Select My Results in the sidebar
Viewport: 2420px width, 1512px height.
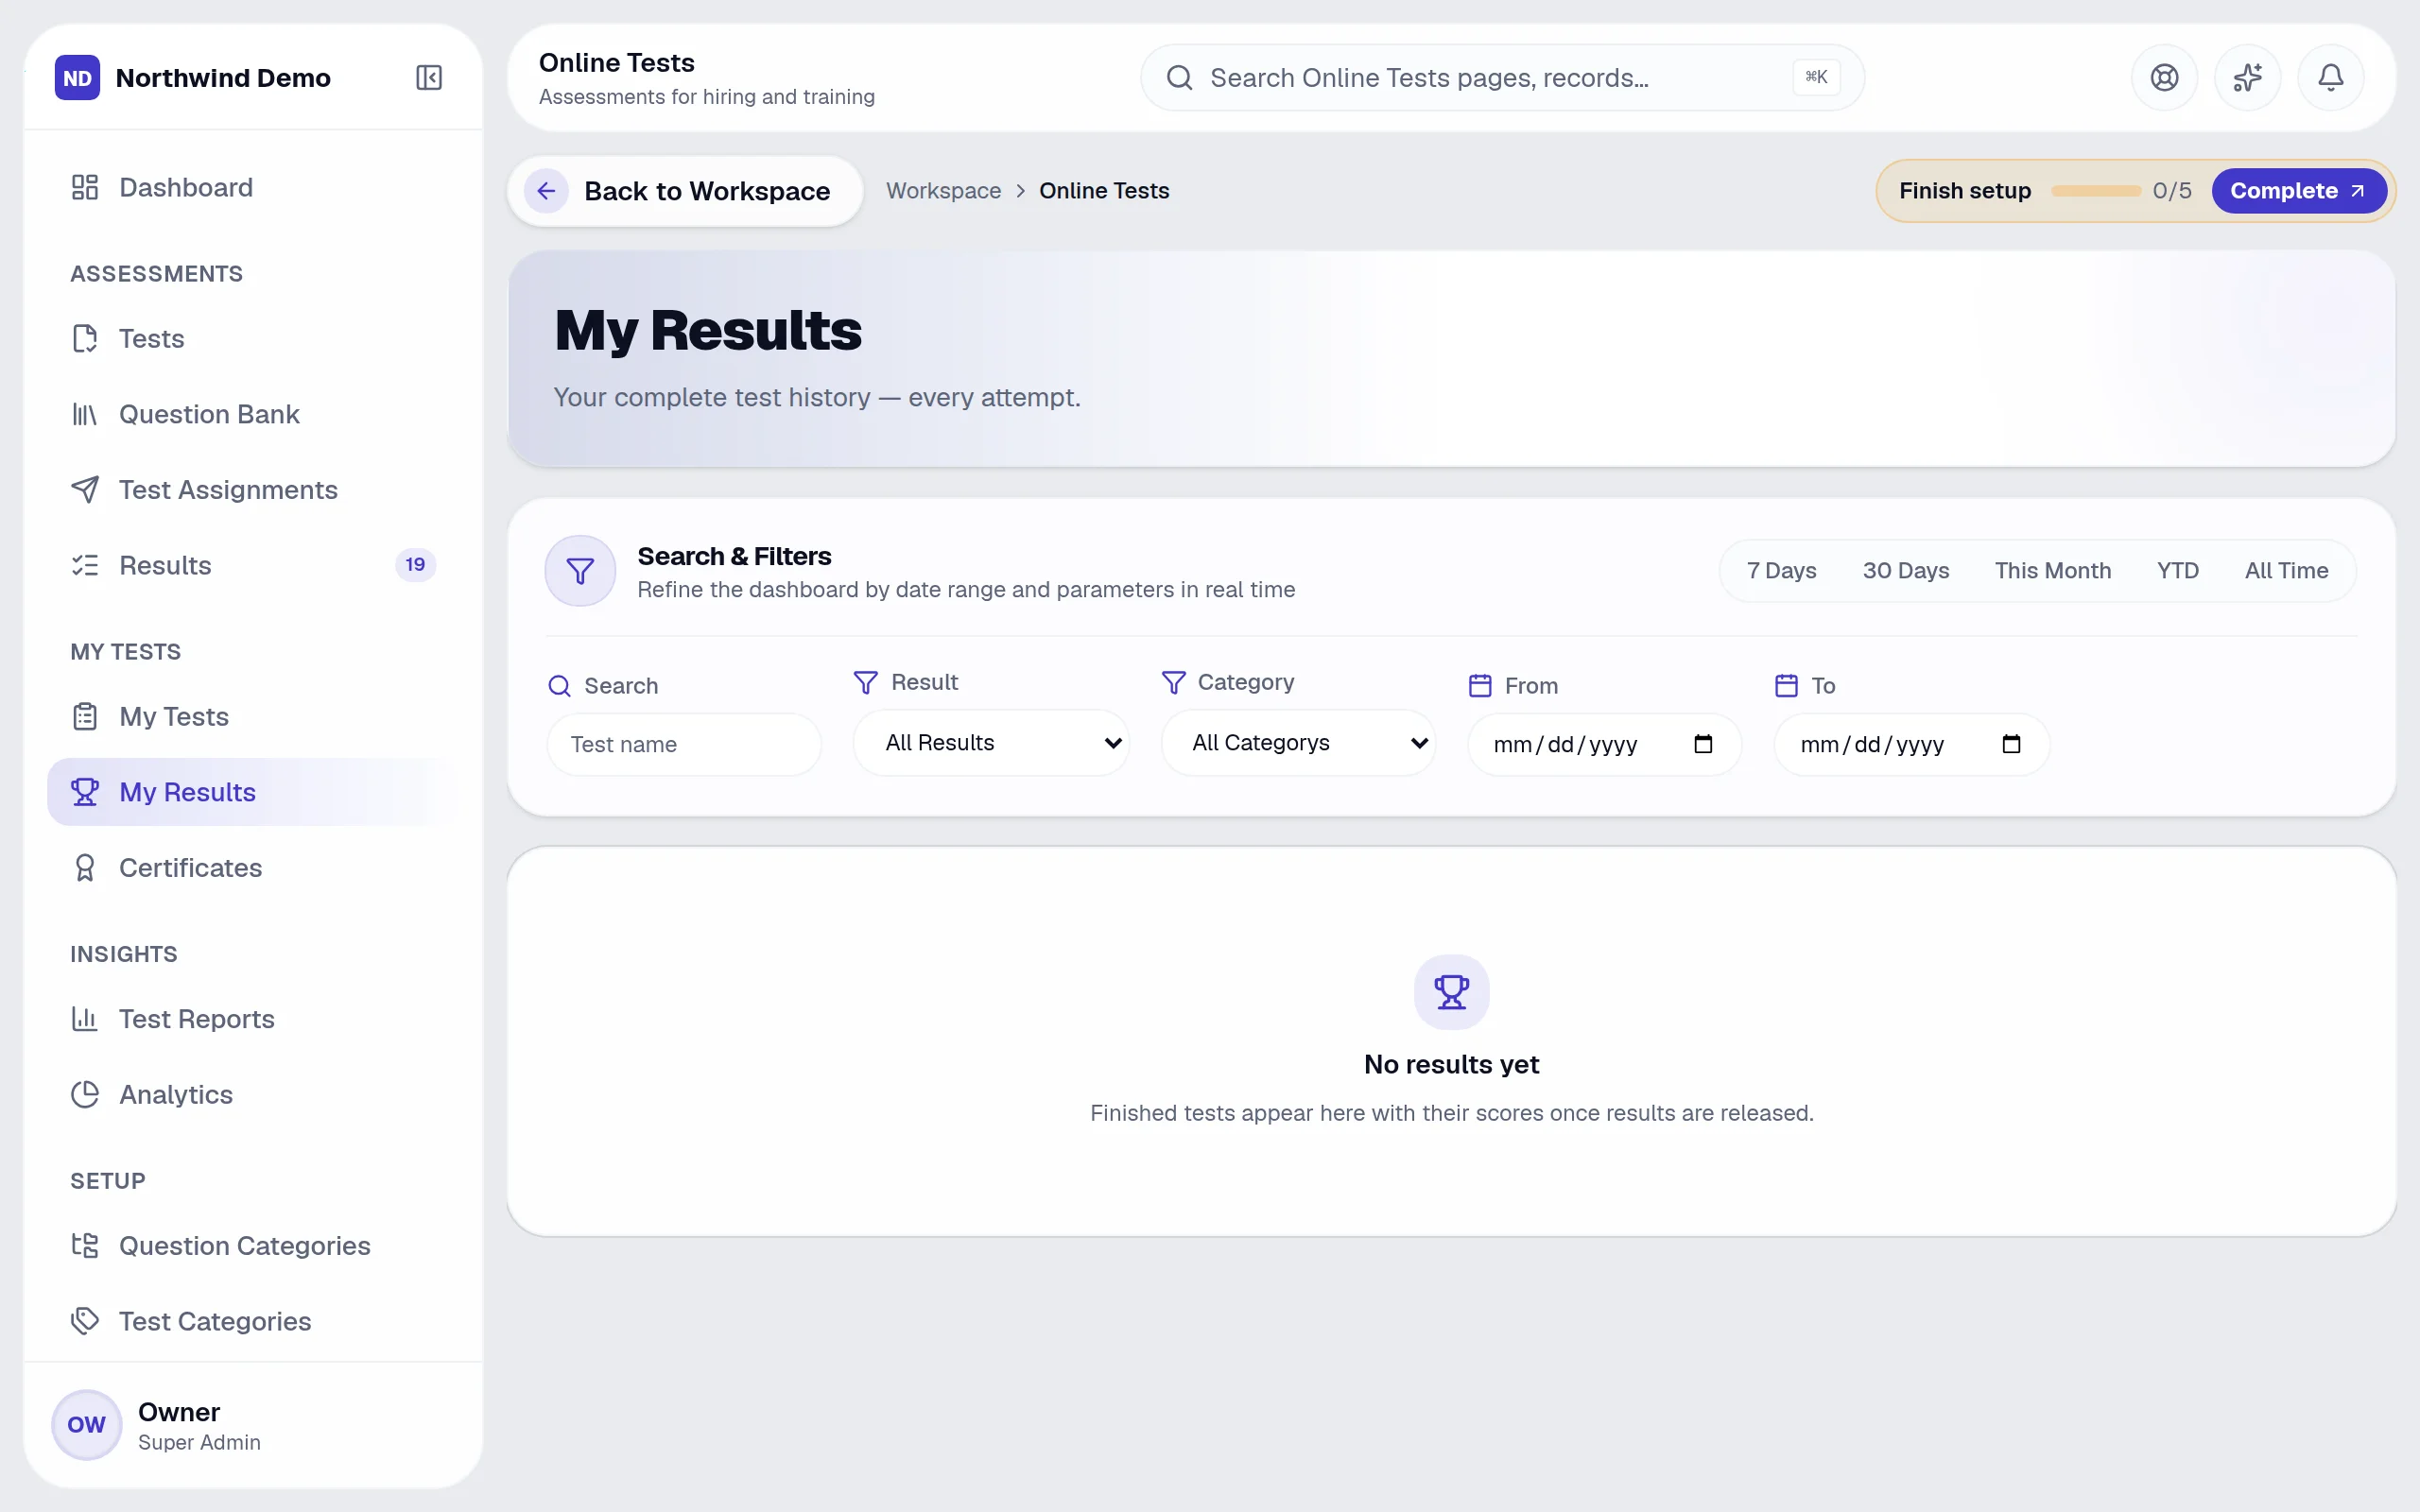pyautogui.click(x=253, y=793)
